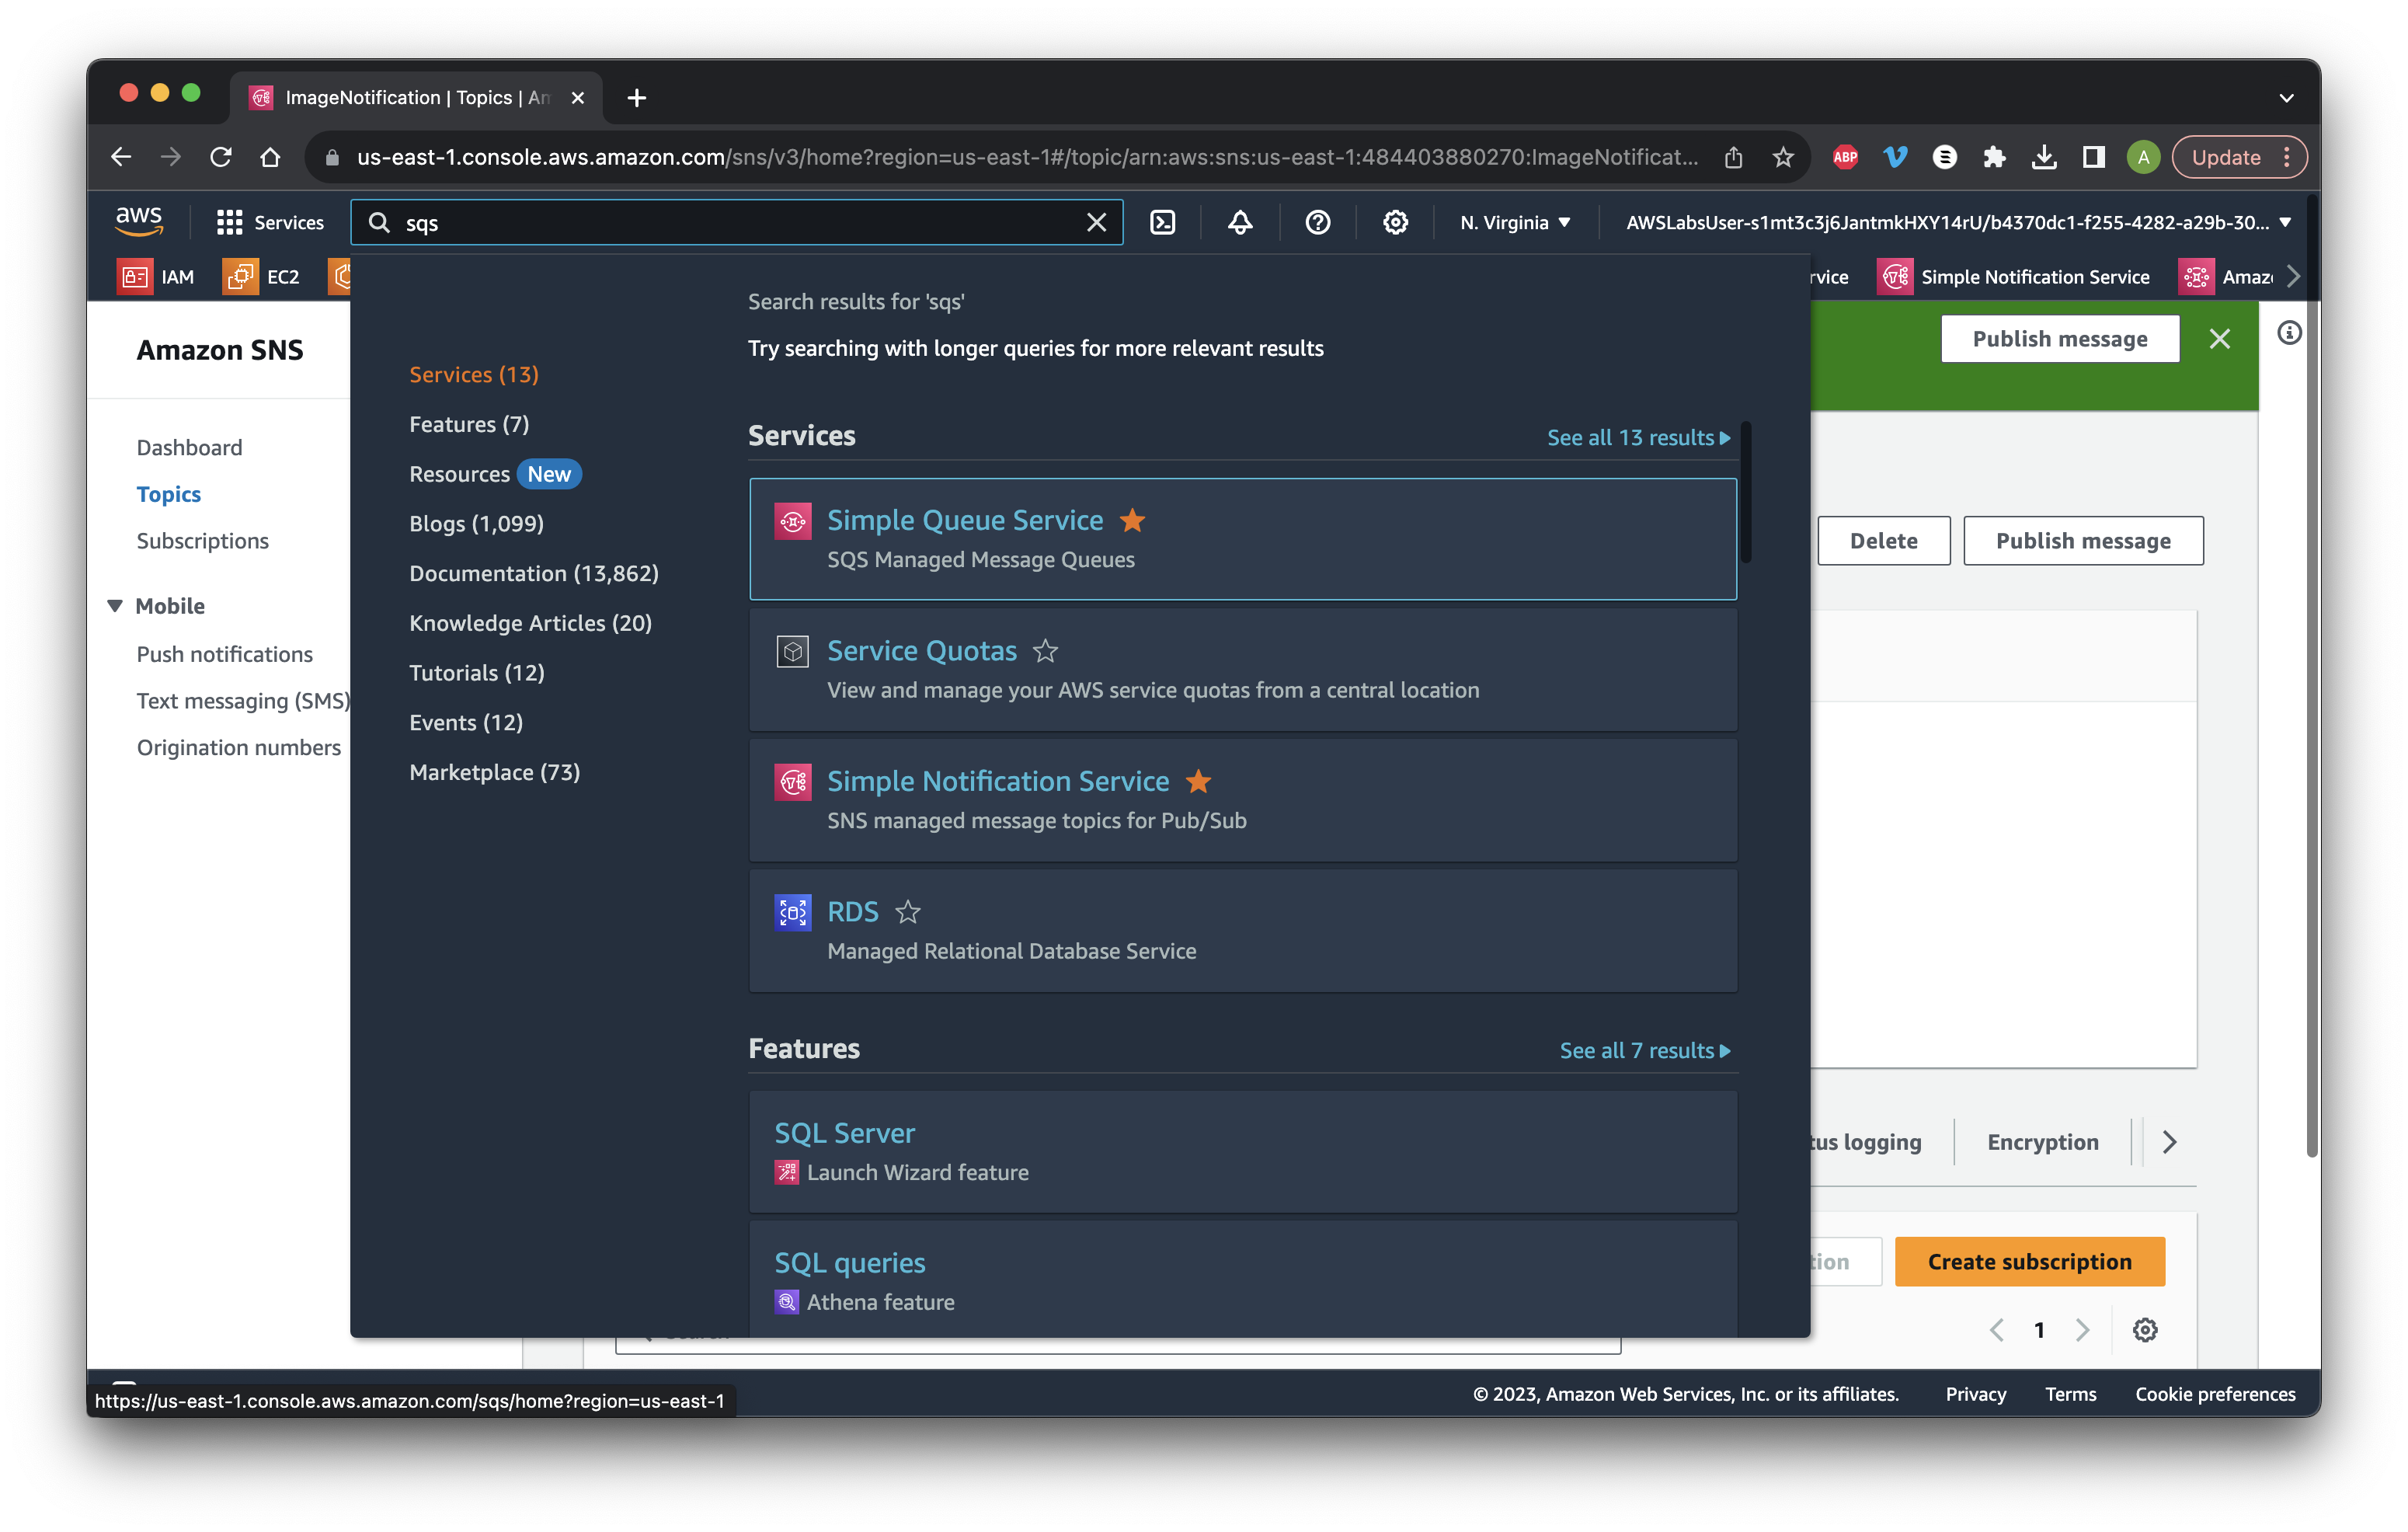See all 13 services results
The width and height of the screenshot is (2408, 1532).
(1638, 437)
